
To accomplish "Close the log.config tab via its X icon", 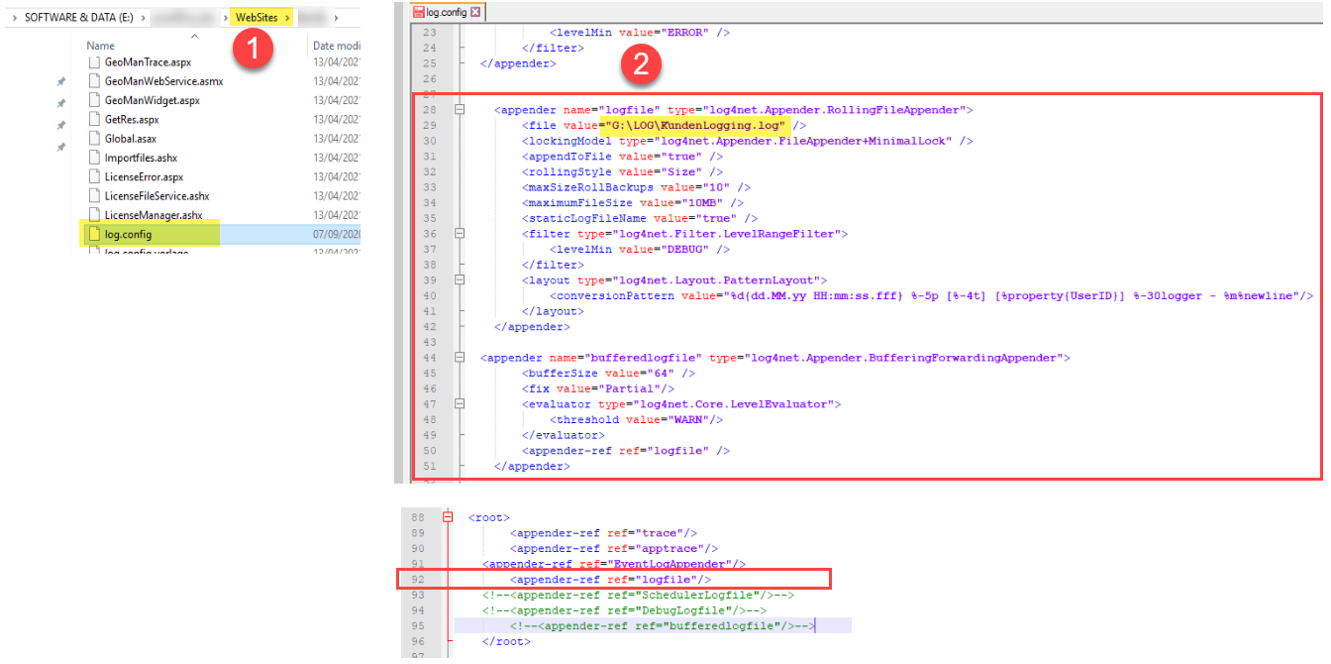I will 475,11.
